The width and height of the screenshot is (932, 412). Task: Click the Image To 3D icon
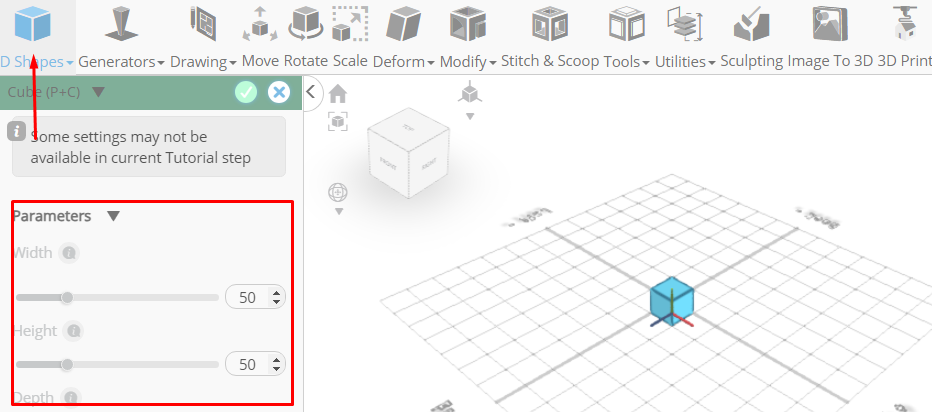tap(830, 24)
